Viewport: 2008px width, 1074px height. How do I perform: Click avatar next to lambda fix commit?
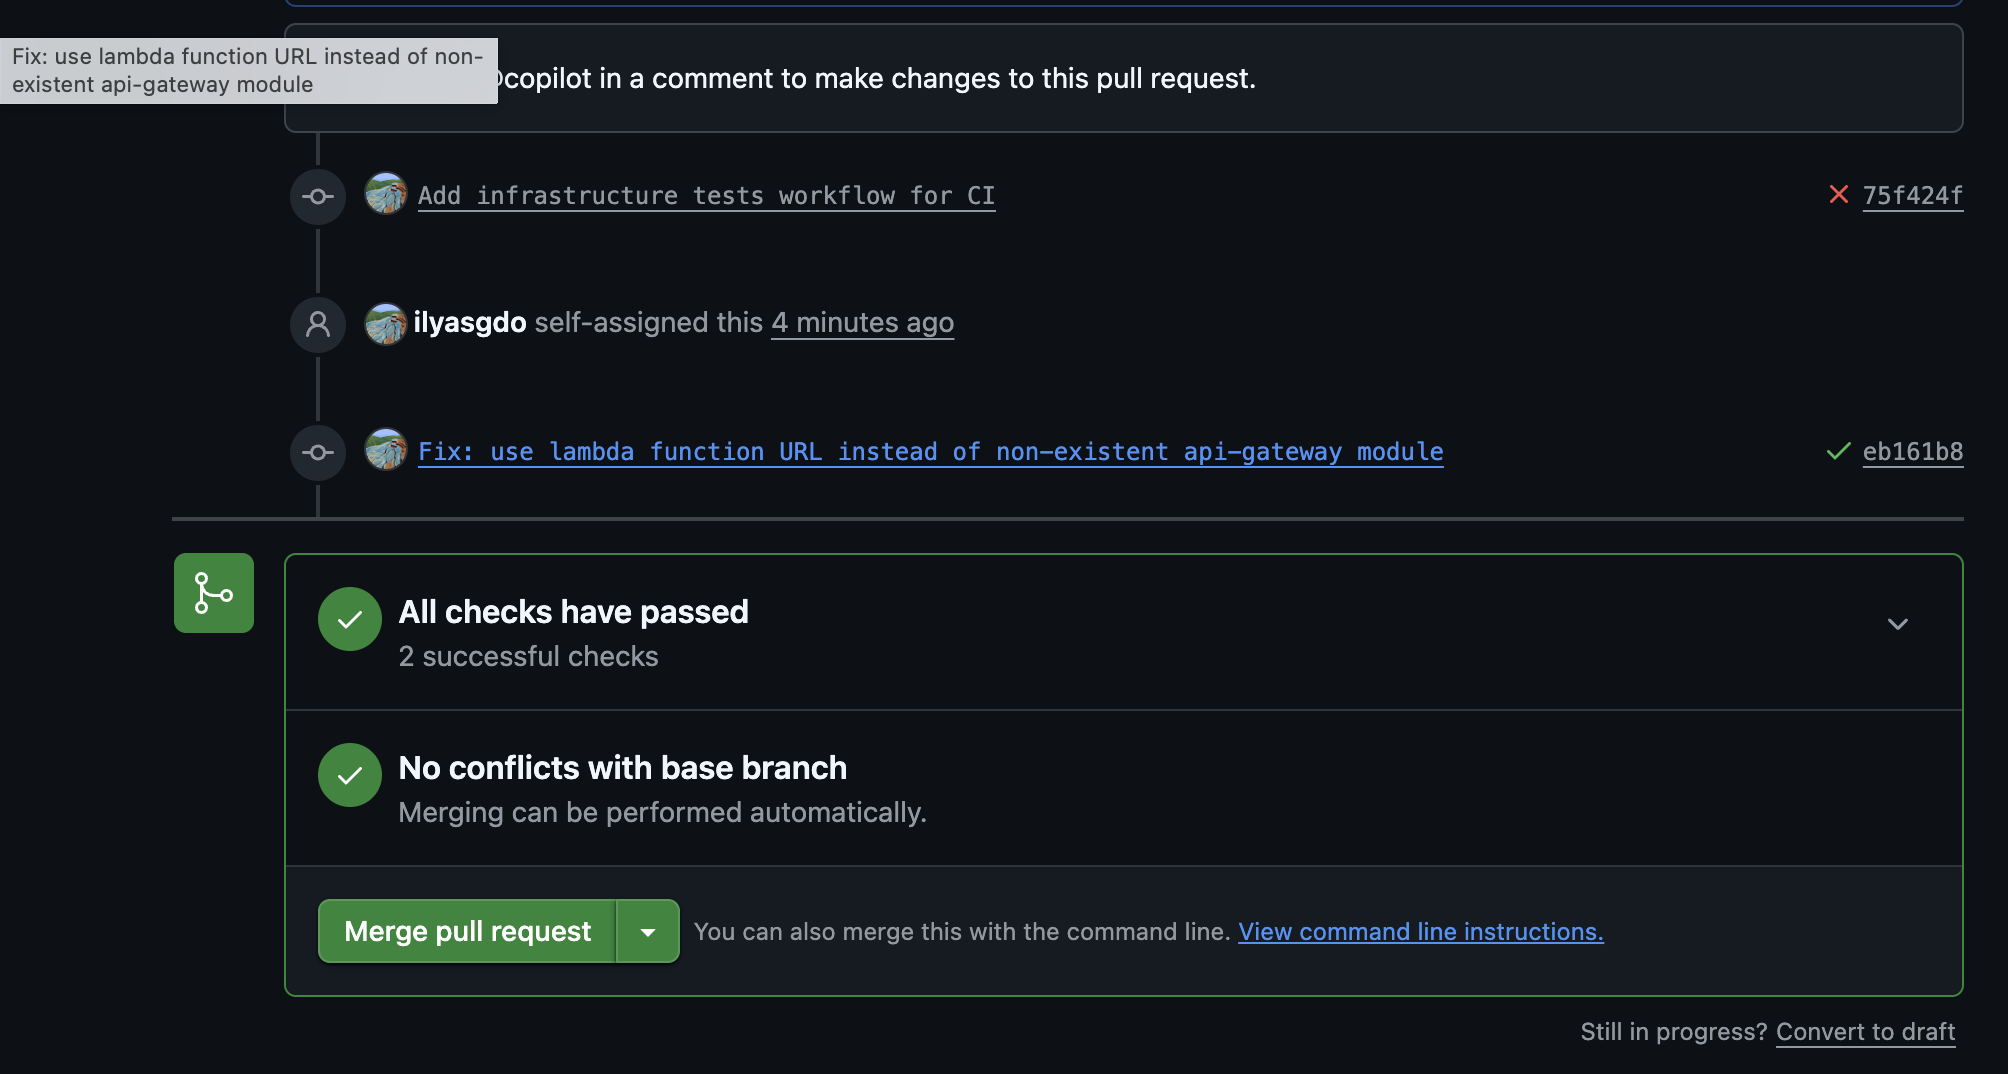[385, 450]
